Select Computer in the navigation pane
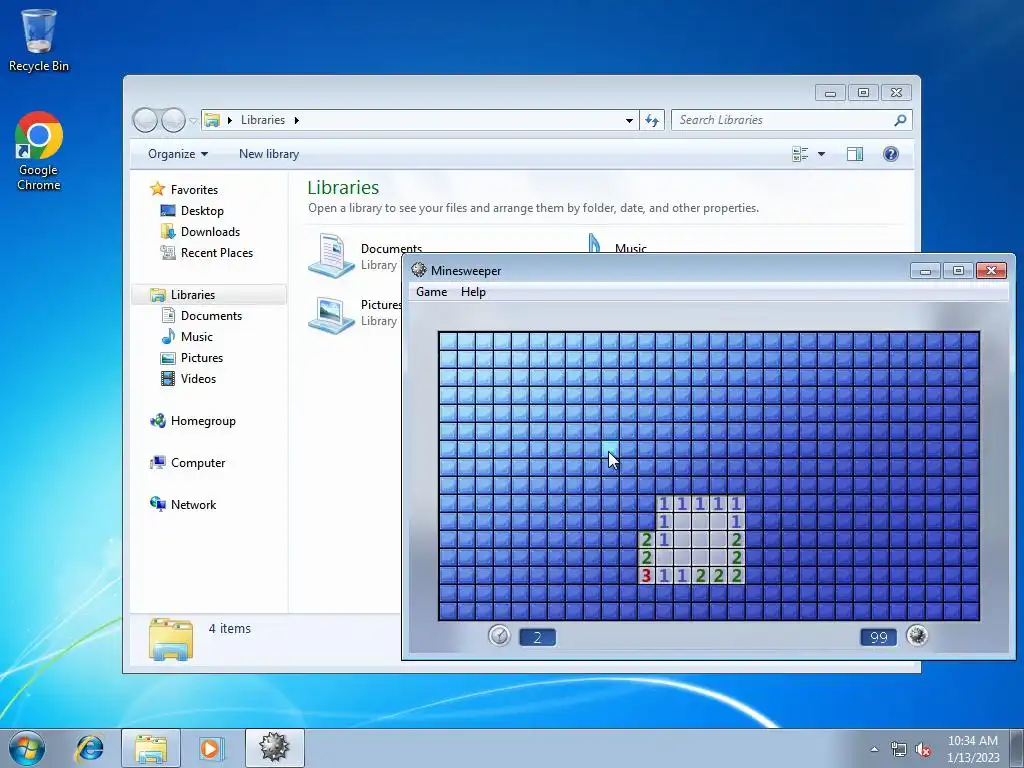Screen dimensions: 1024x768 coord(197,462)
